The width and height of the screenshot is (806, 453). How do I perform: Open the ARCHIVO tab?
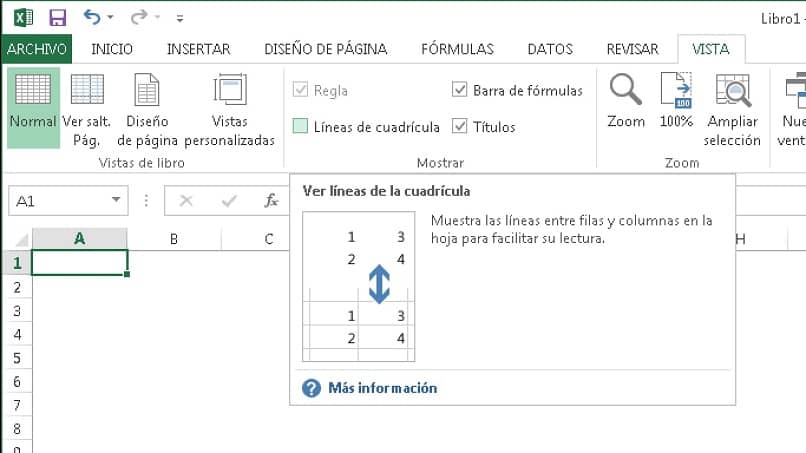click(36, 49)
